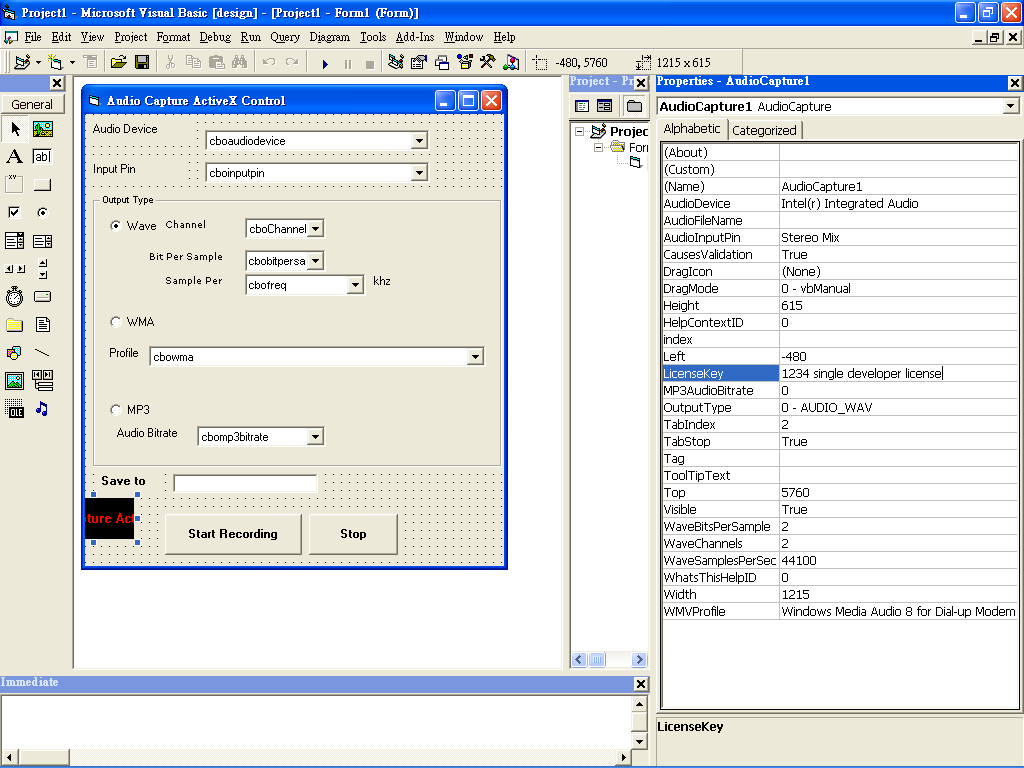Select the Timer control in the toolbox
Image resolution: width=1024 pixels, height=768 pixels.
pos(14,297)
